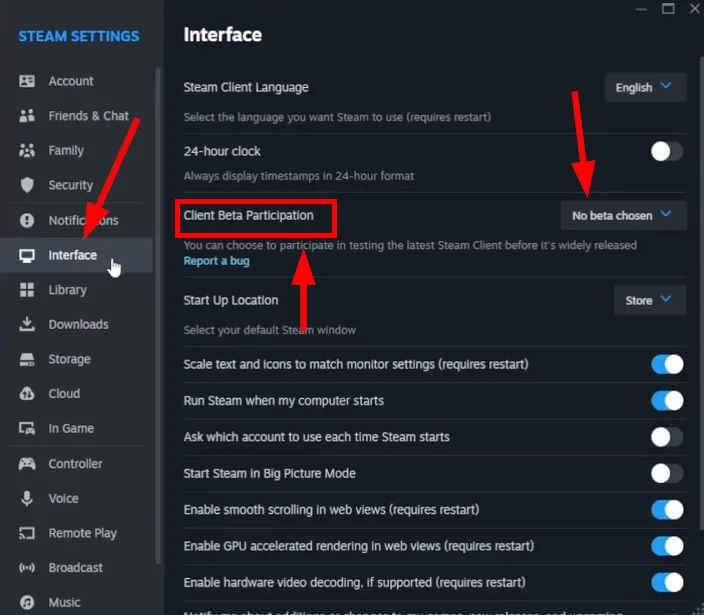Image resolution: width=704 pixels, height=615 pixels.
Task: Switch to Library settings
Action: point(76,290)
